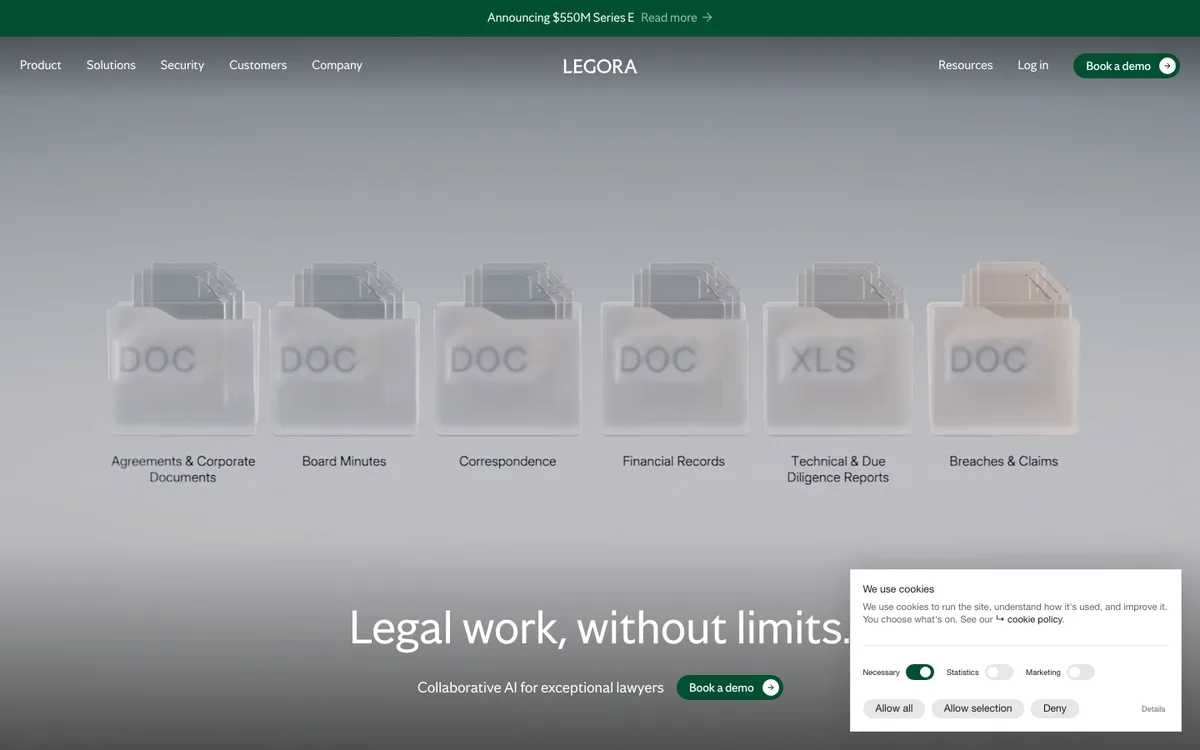Image resolution: width=1200 pixels, height=750 pixels.
Task: Click the Legal work, without limits headline
Action: 600,627
